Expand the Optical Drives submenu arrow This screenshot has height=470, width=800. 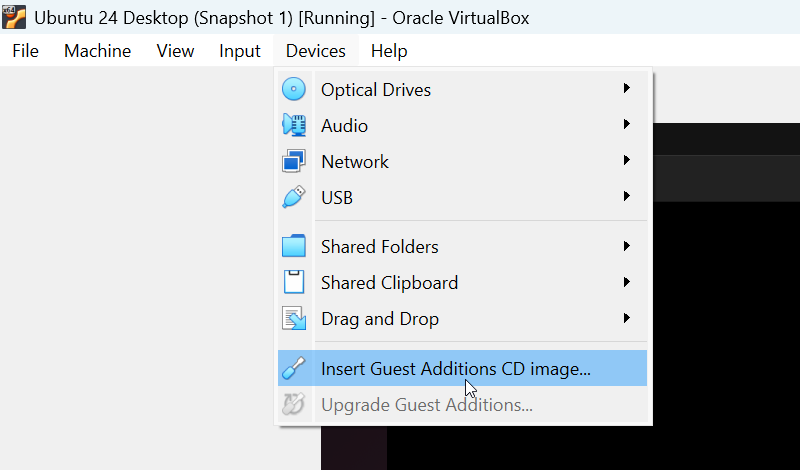(627, 88)
